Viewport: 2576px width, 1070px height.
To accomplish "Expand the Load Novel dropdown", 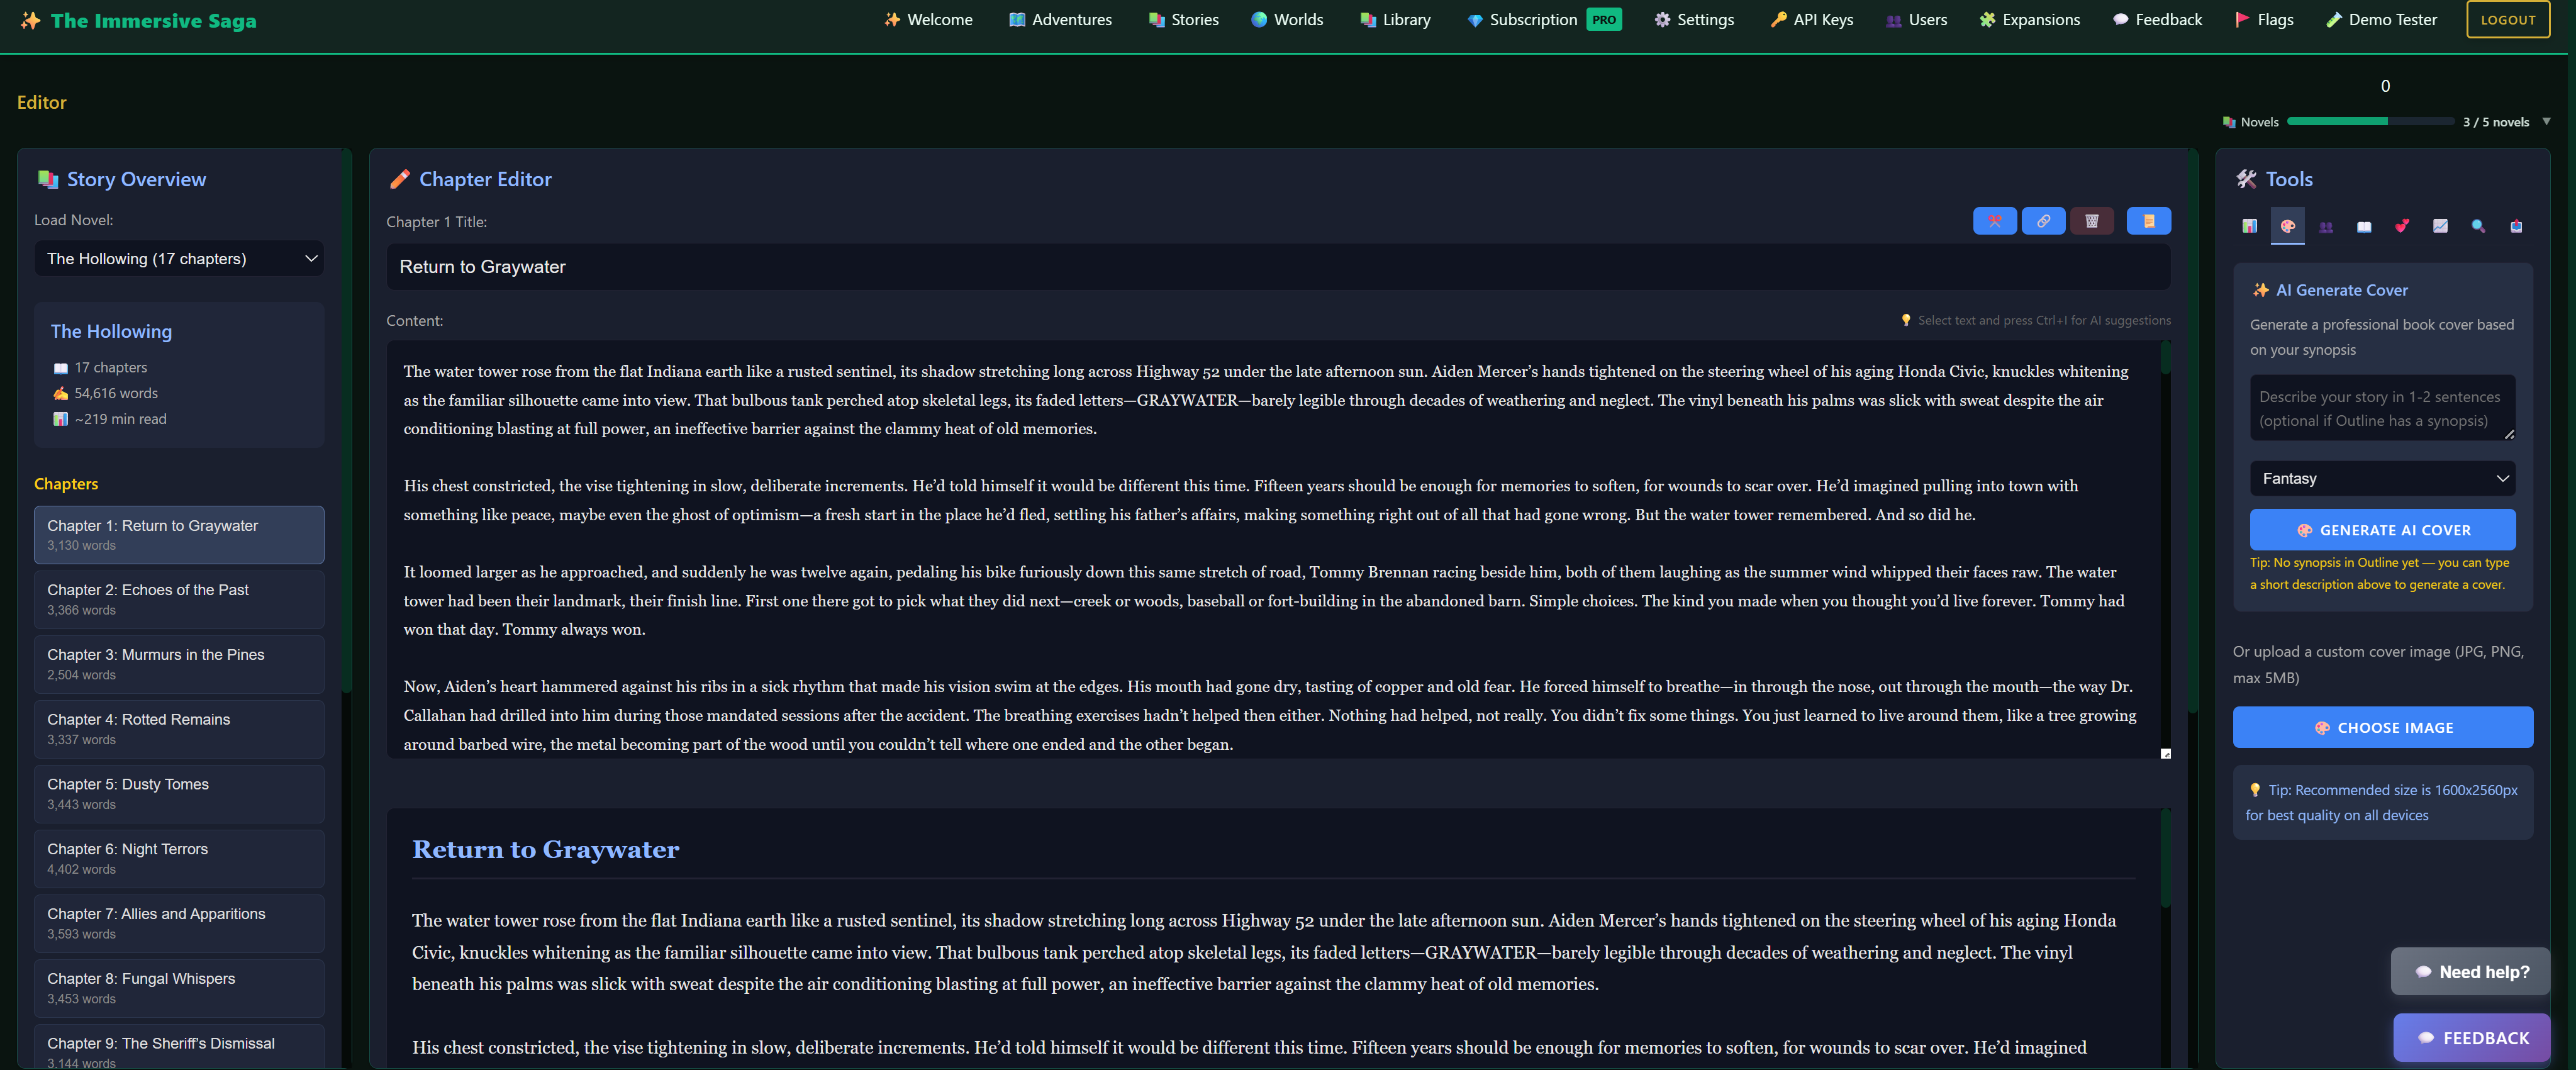I will (179, 258).
